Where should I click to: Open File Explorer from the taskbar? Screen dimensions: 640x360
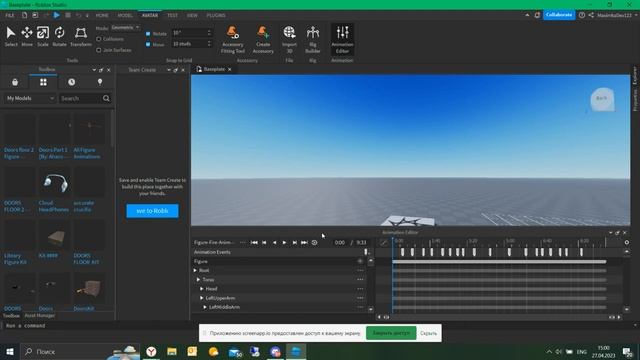pyautogui.click(x=172, y=351)
